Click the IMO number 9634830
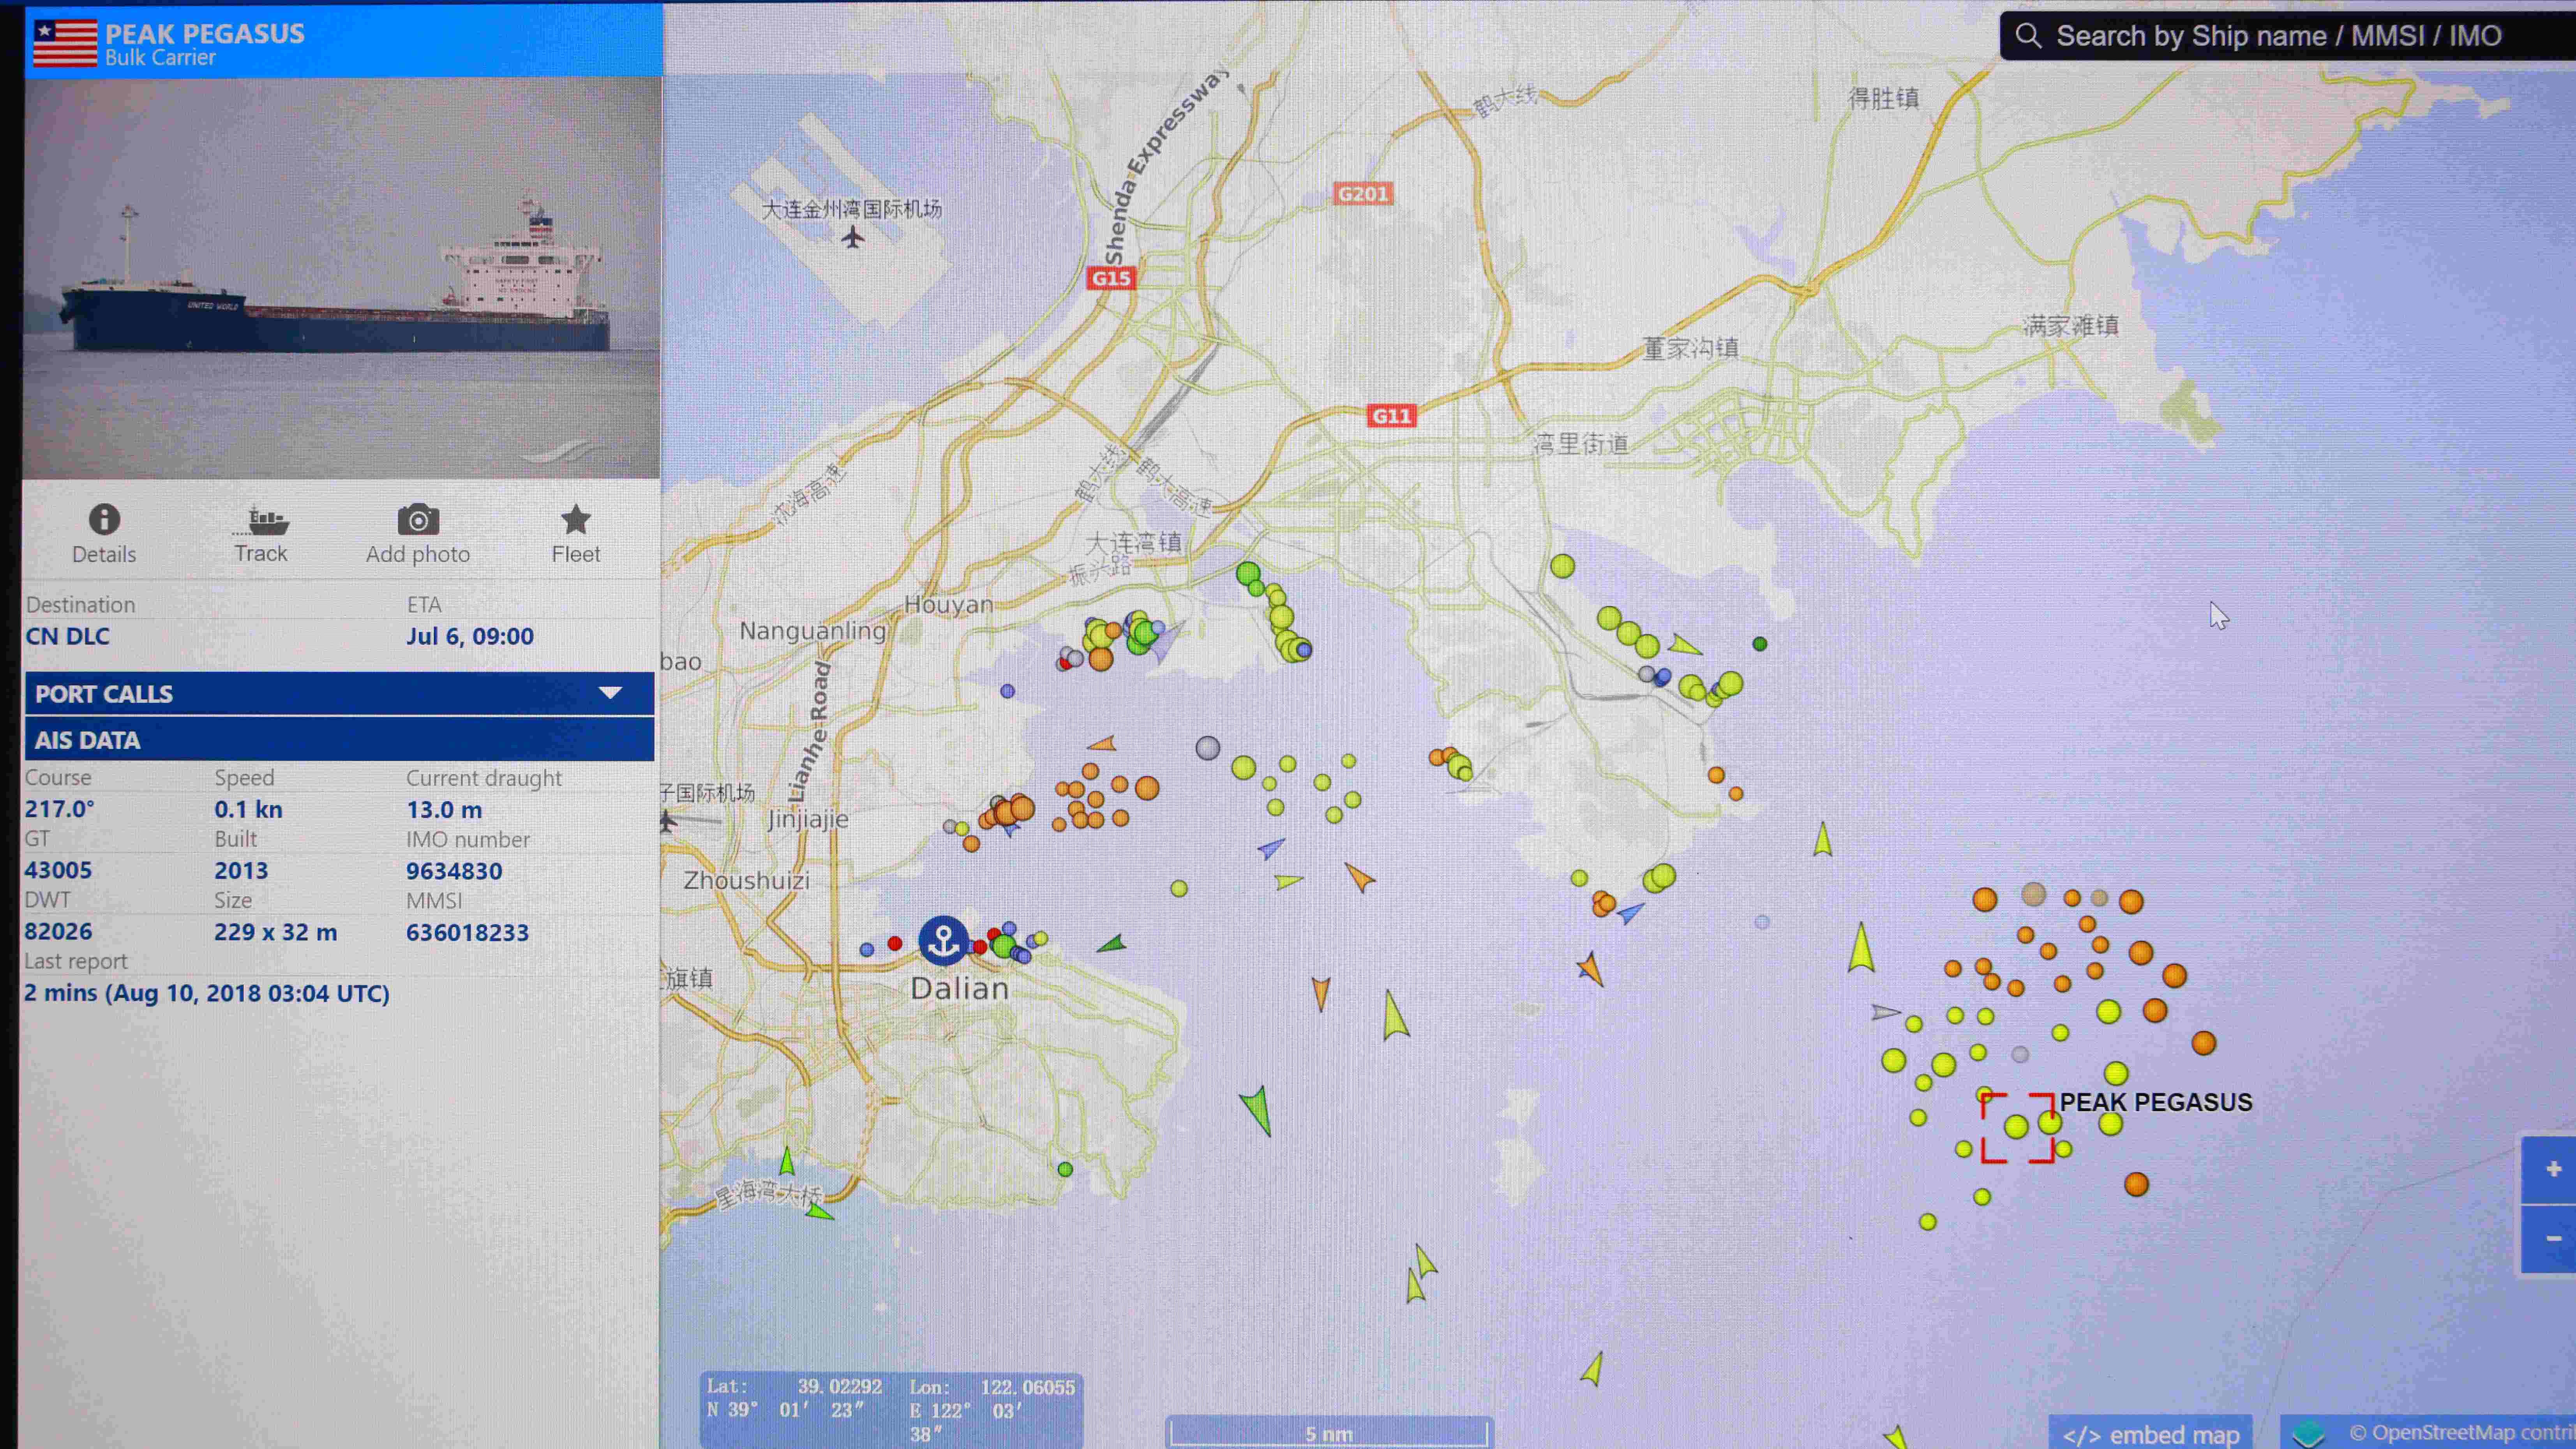 (x=454, y=871)
